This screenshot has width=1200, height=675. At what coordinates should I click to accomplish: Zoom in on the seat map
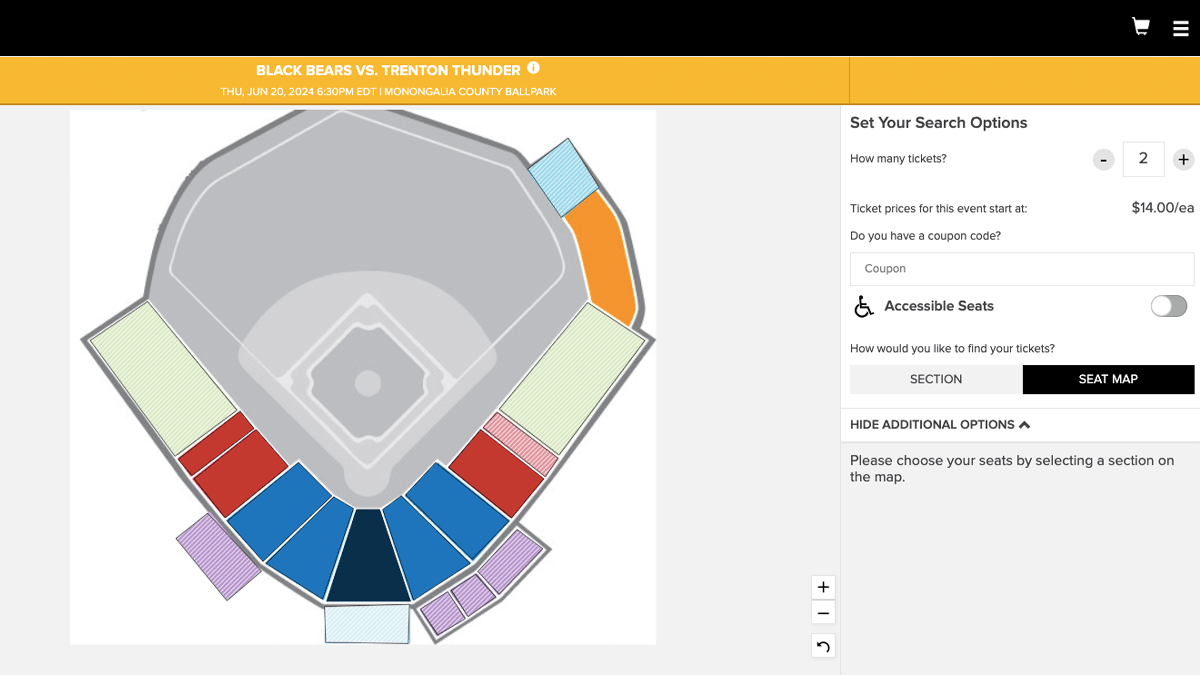(x=823, y=587)
